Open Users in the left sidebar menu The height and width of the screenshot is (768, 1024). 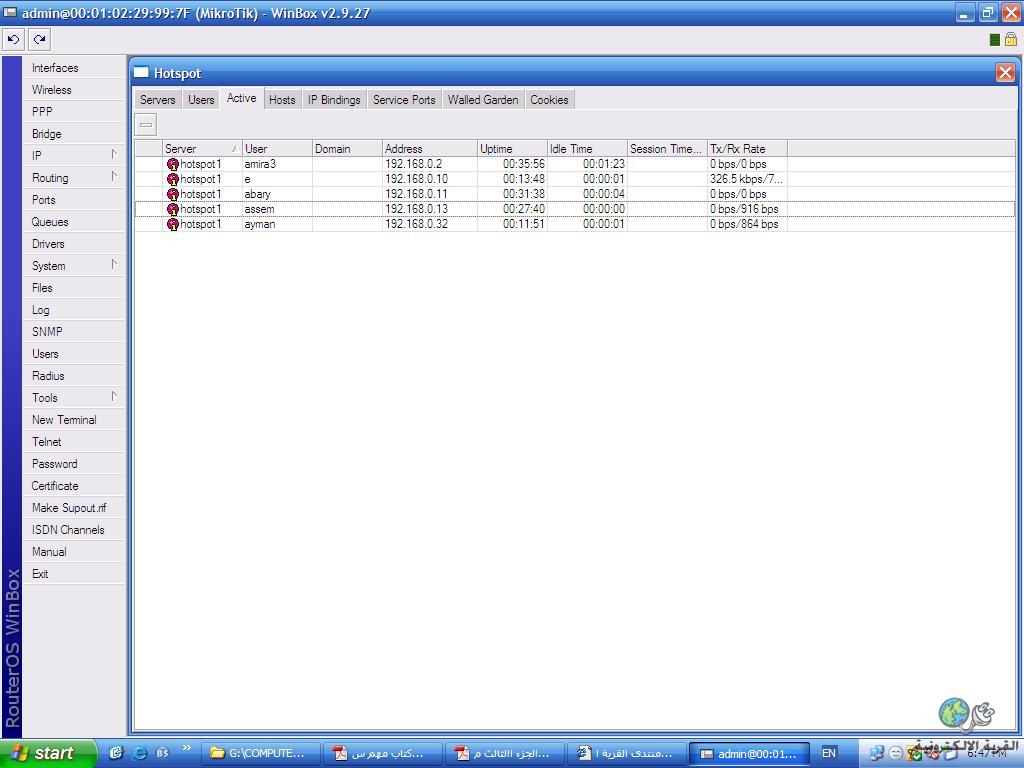74,353
